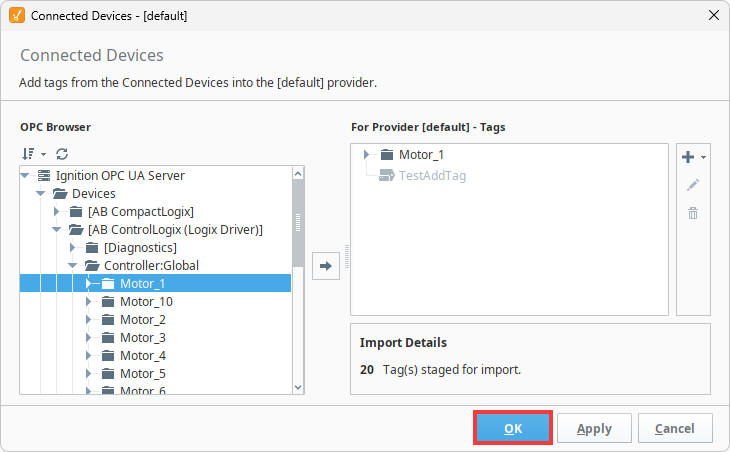Expand the Motor_4 folder
The height and width of the screenshot is (452, 730).
[88, 356]
